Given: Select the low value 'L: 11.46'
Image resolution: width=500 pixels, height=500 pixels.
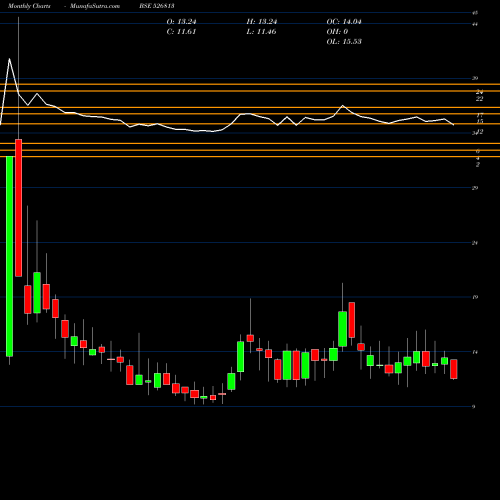Looking at the screenshot, I should click(261, 32).
